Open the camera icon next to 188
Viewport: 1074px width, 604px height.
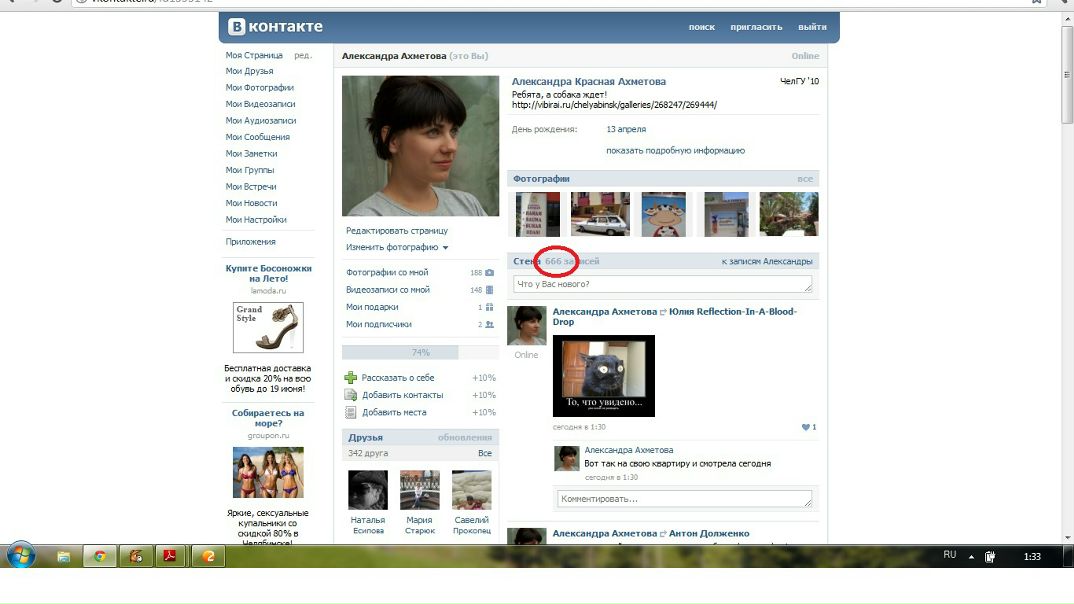pos(489,273)
